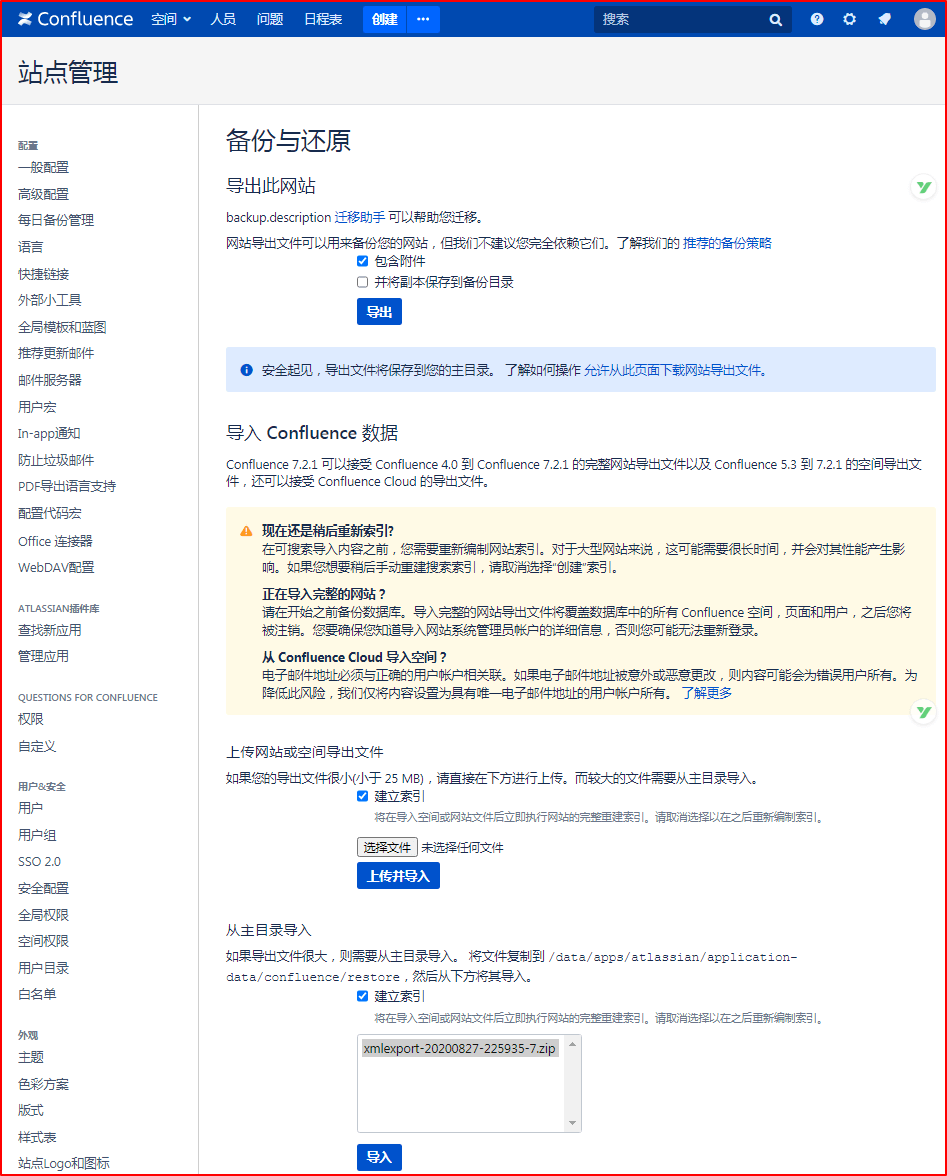Click the Confluence logo in header
Viewport: 947px width, 1176px height.
pyautogui.click(x=75, y=19)
